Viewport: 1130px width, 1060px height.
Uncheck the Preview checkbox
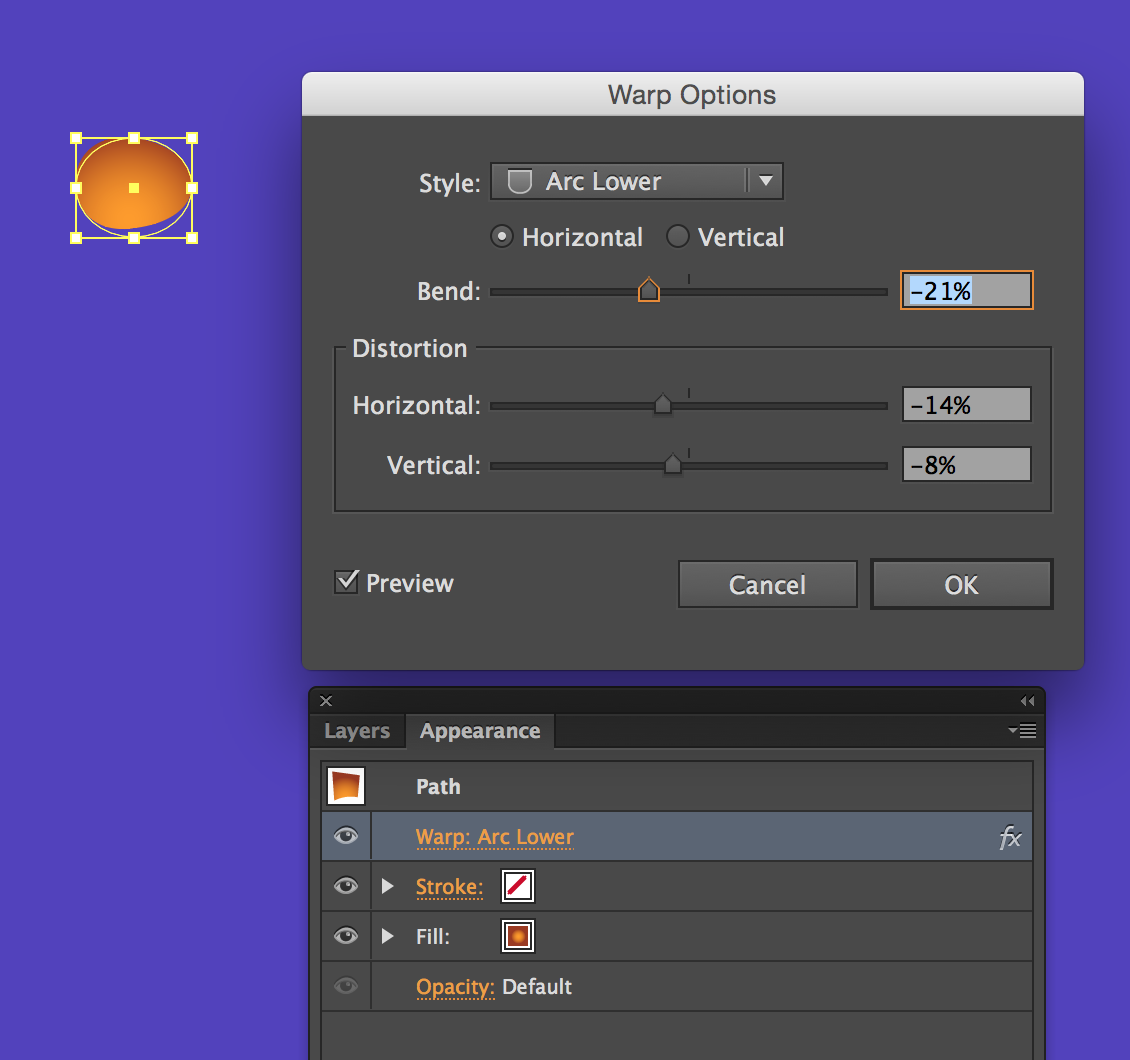[x=346, y=582]
